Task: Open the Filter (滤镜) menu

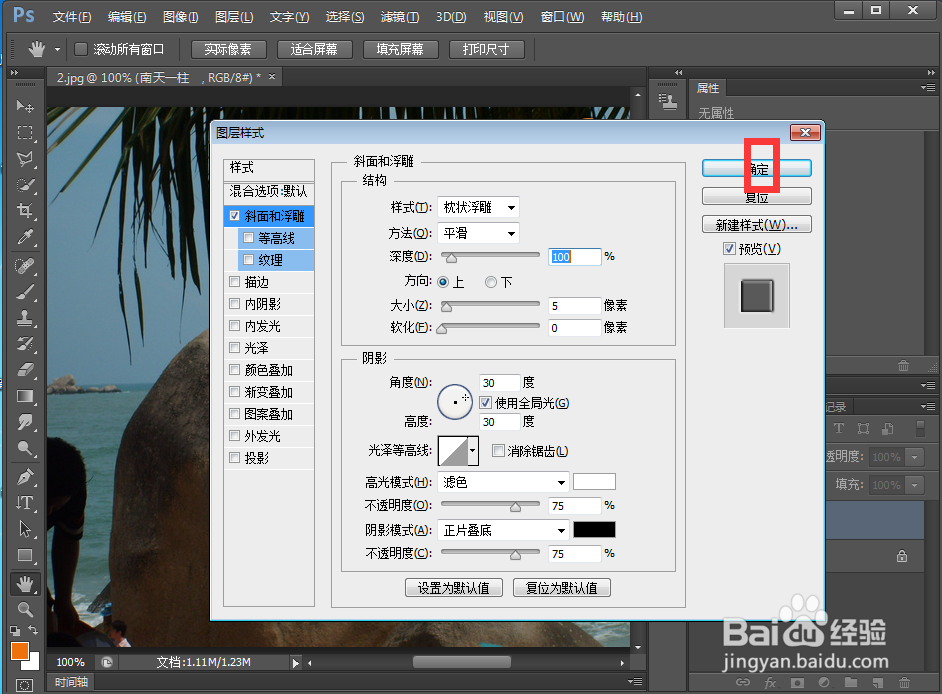Action: [x=400, y=17]
